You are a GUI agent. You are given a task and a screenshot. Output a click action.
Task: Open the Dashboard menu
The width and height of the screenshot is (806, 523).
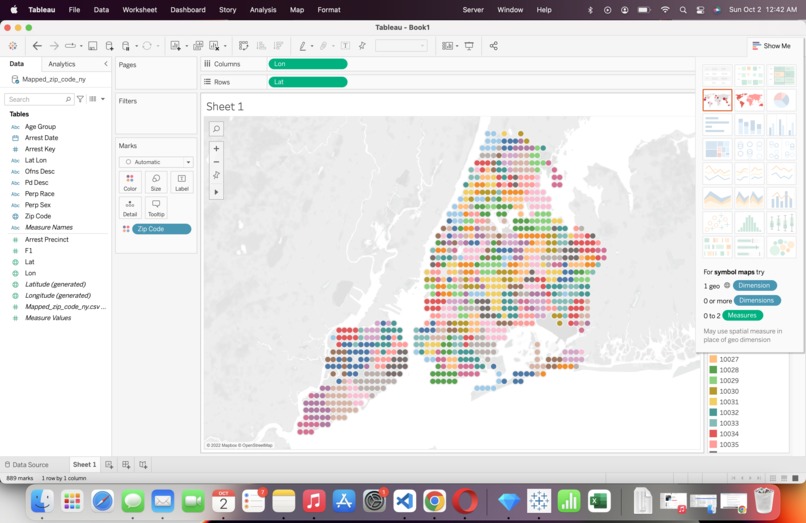[x=188, y=10]
